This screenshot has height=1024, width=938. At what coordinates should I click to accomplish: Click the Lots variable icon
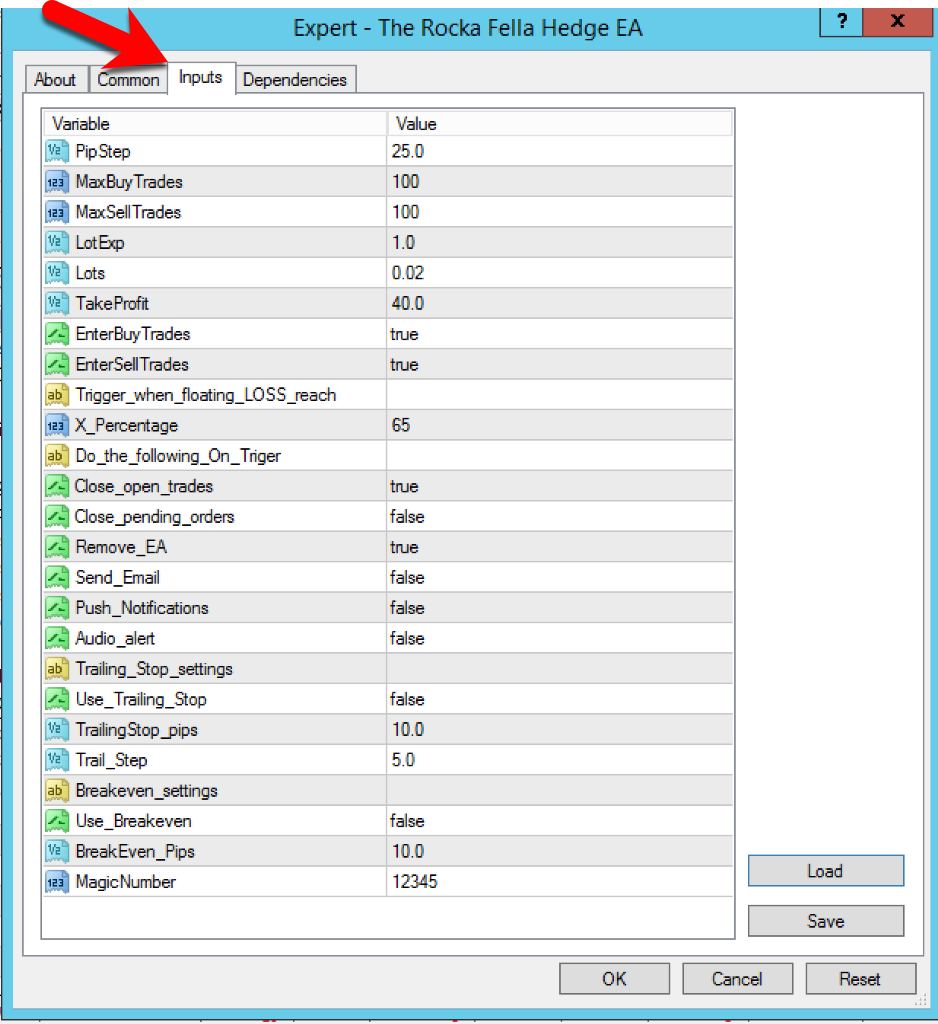tap(57, 273)
